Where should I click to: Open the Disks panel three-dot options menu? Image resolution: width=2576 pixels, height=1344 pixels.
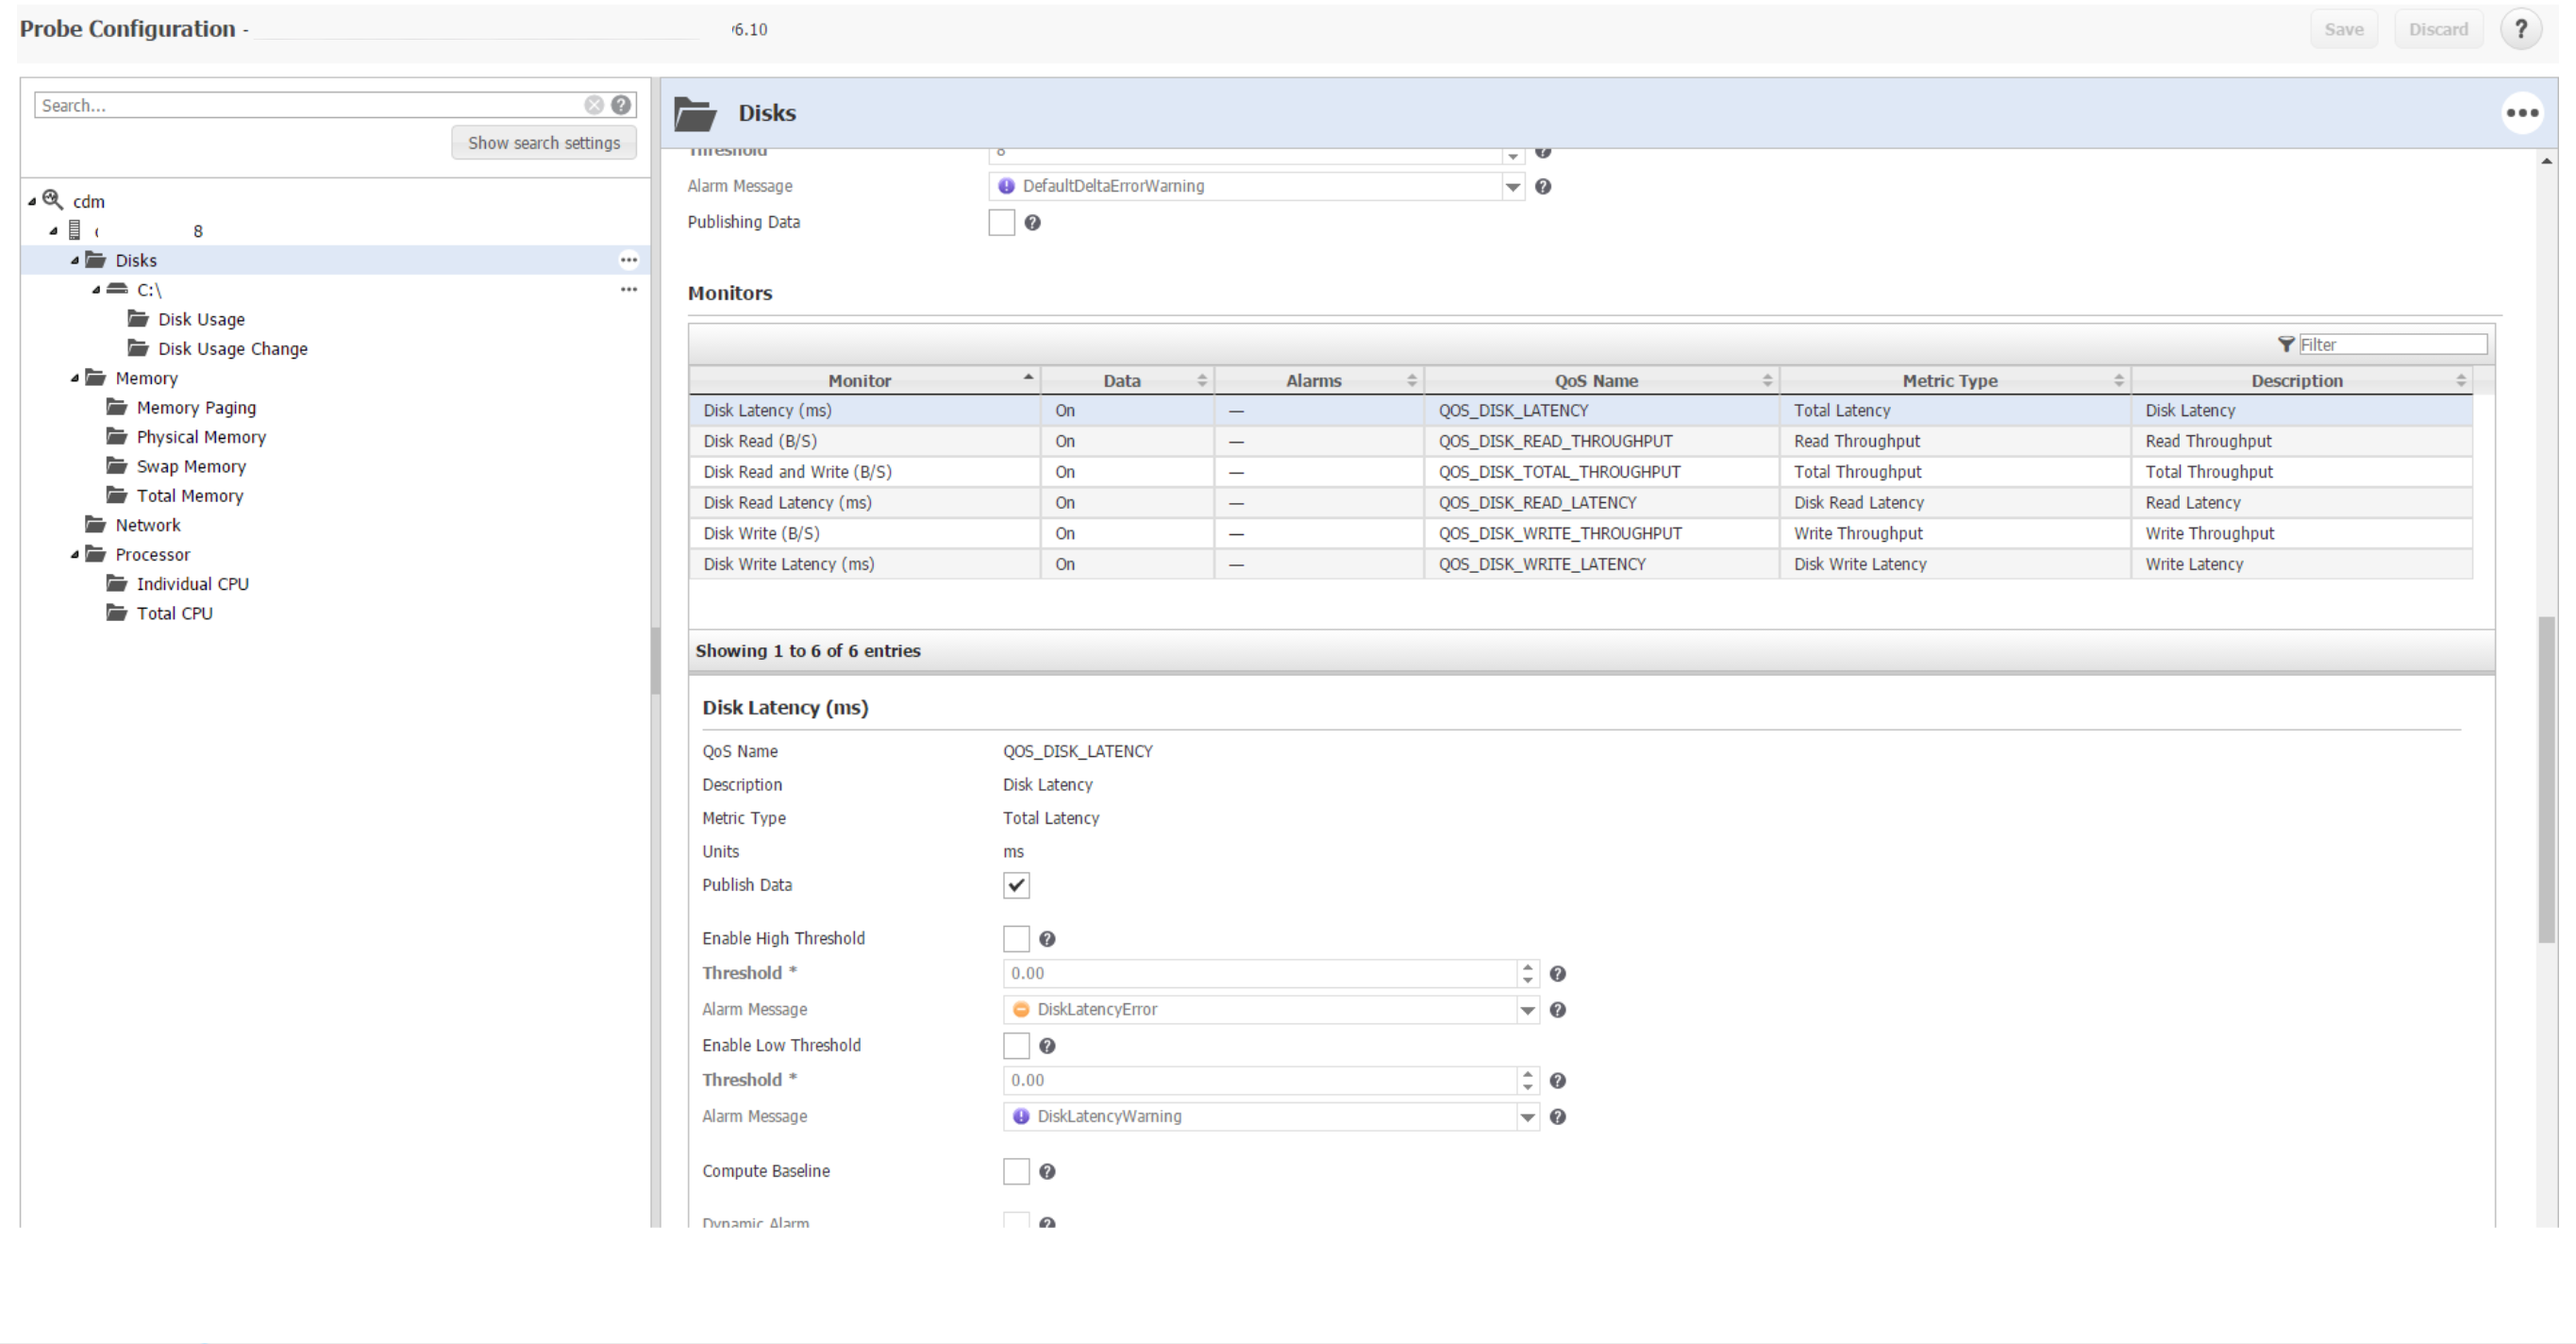click(2521, 113)
